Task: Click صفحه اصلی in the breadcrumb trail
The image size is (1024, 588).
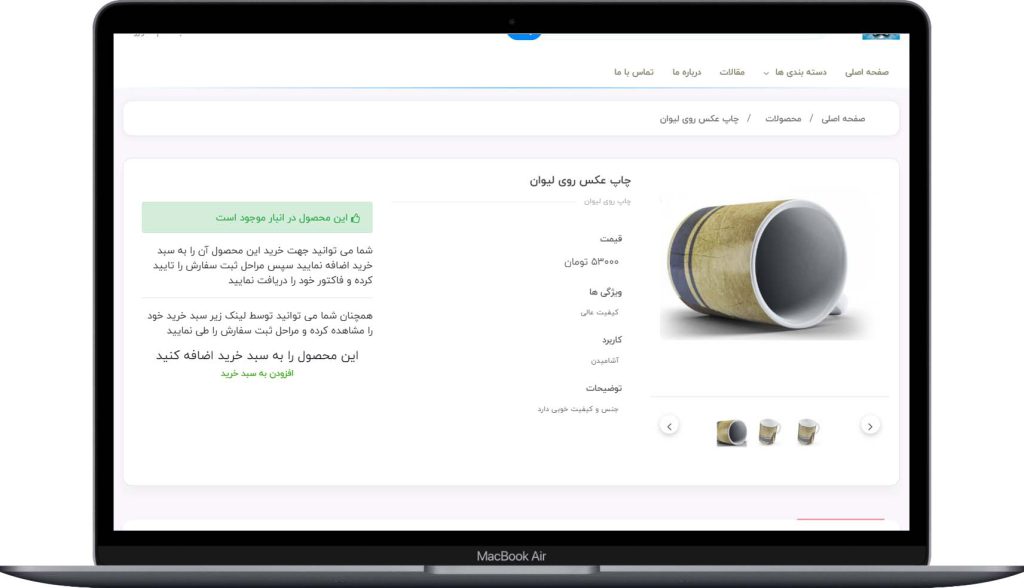Action: coord(843,119)
